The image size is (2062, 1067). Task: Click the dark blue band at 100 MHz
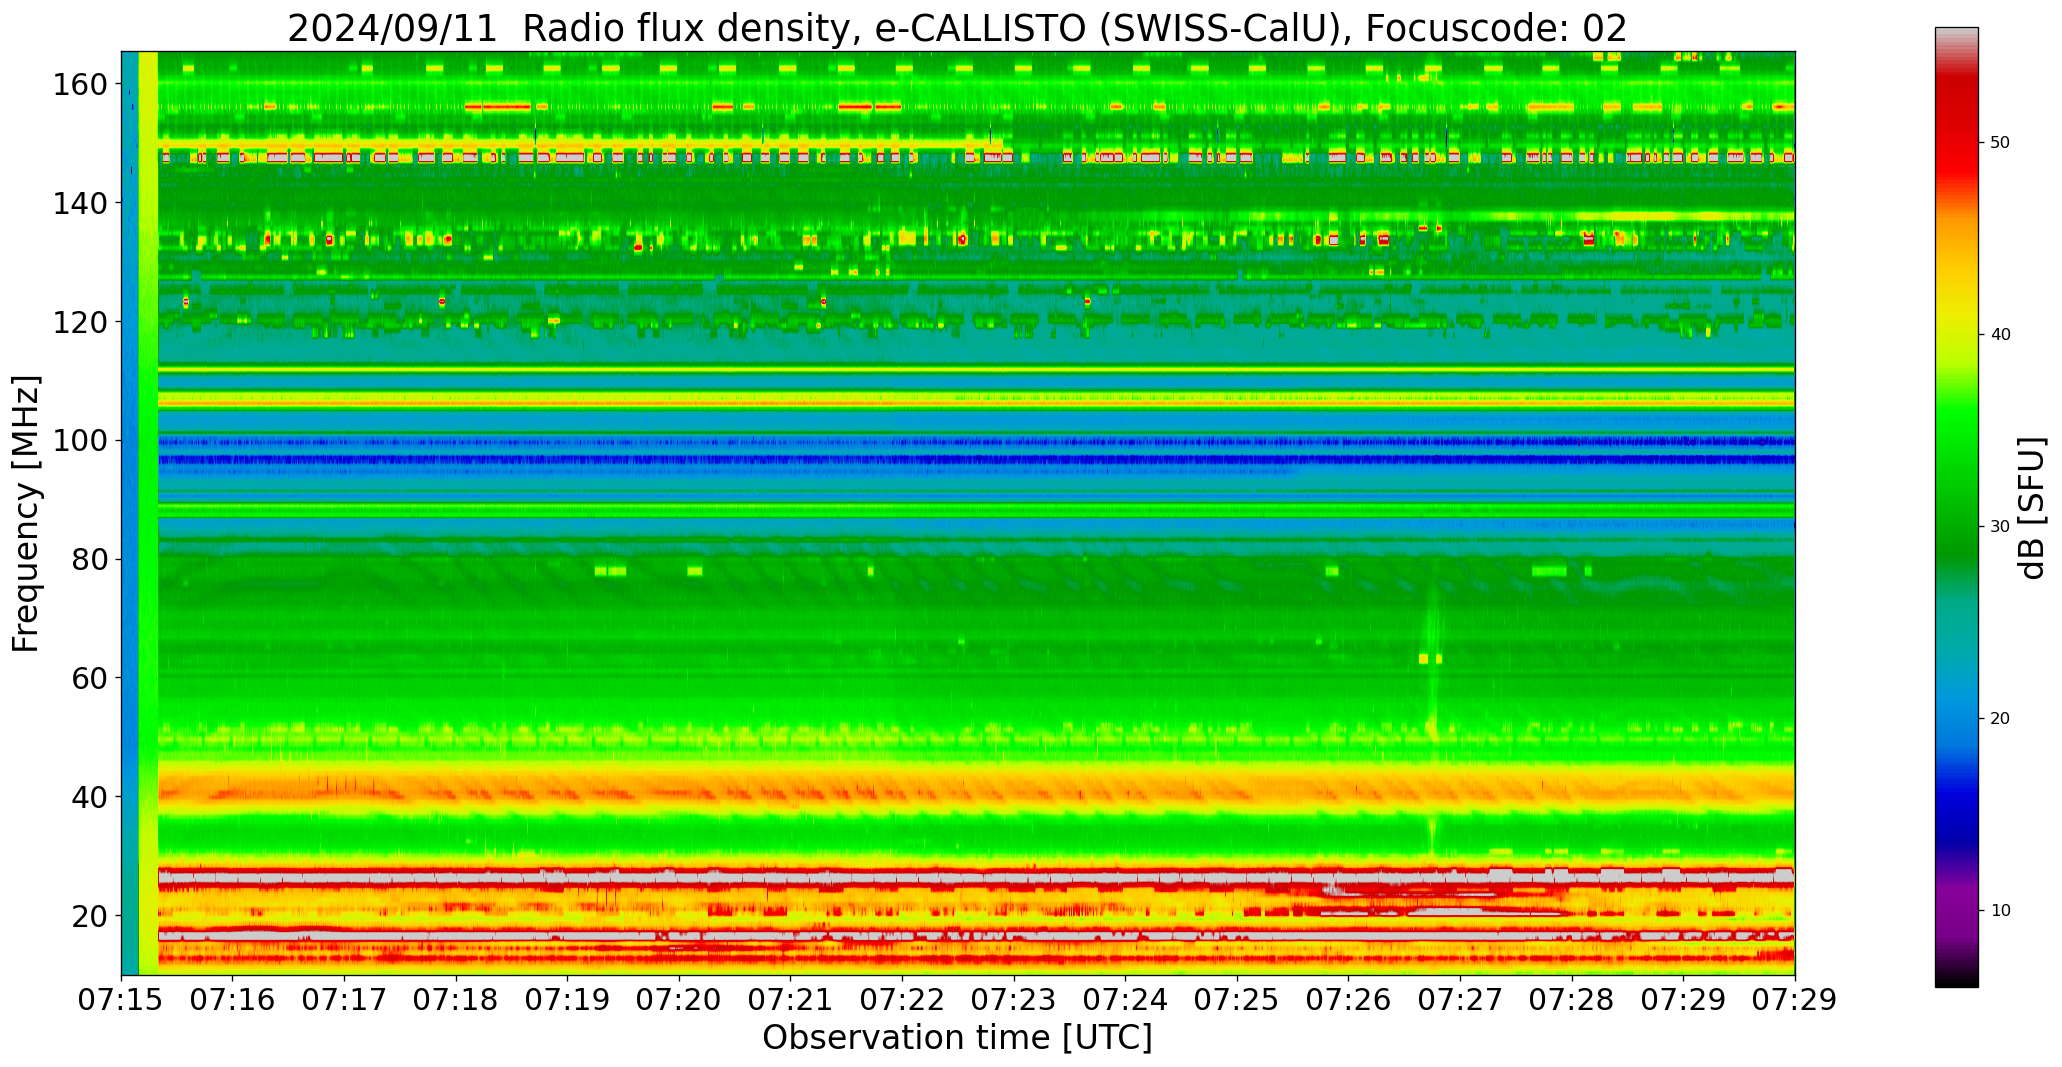click(976, 441)
